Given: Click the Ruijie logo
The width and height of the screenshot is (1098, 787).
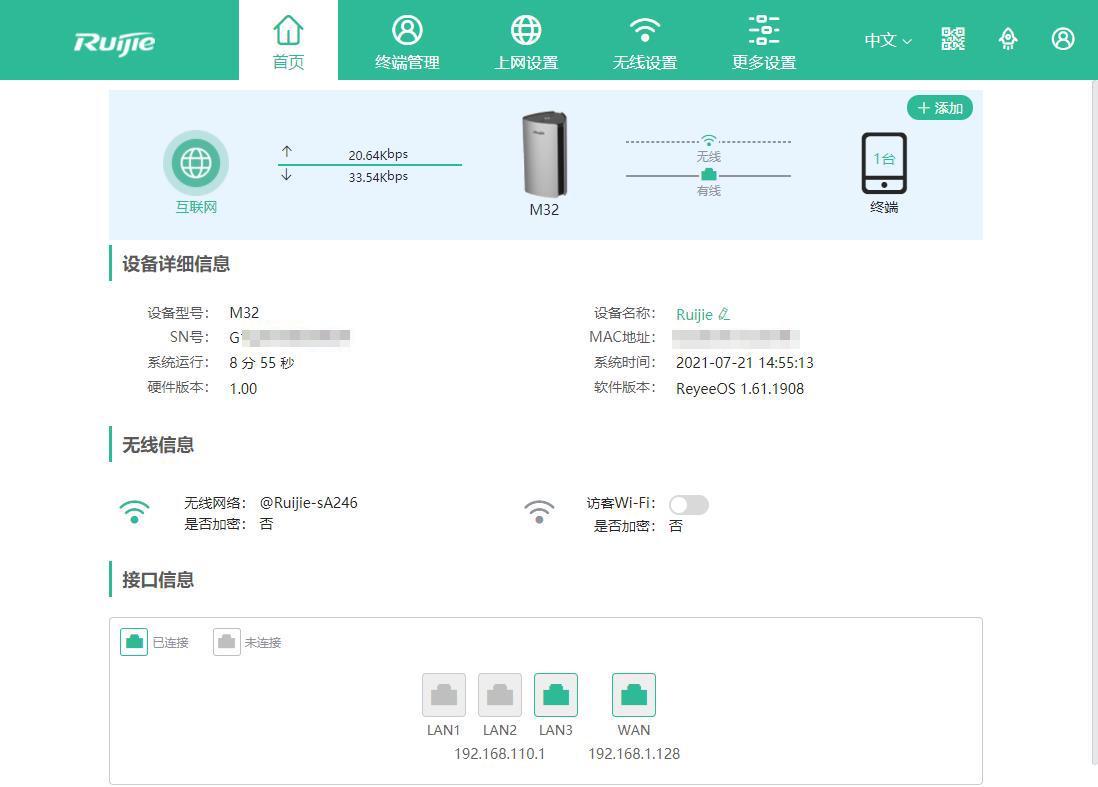Looking at the screenshot, I should [x=114, y=43].
